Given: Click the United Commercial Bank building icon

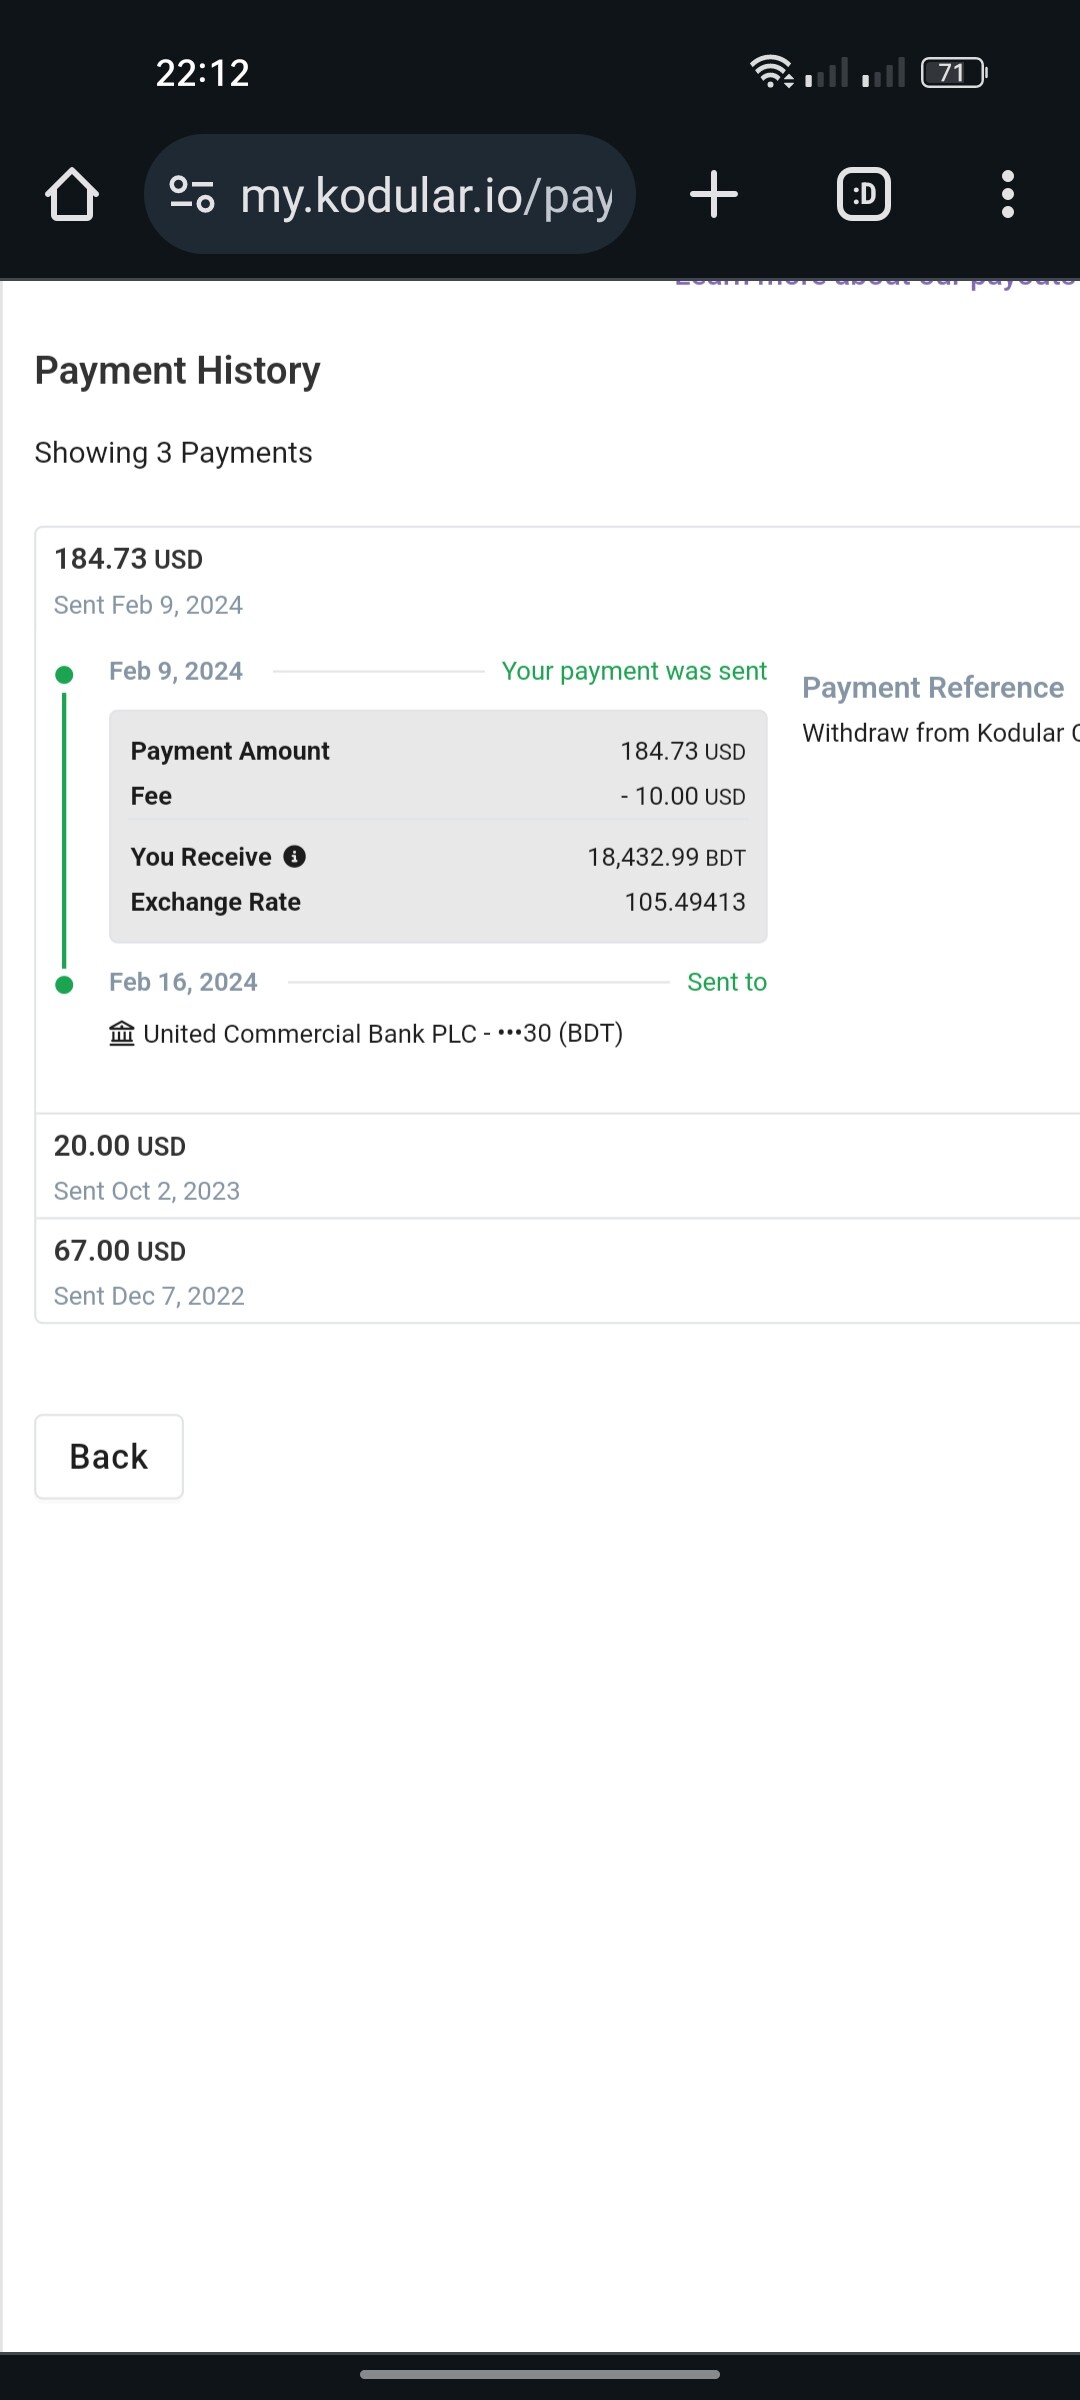Looking at the screenshot, I should (x=120, y=1033).
